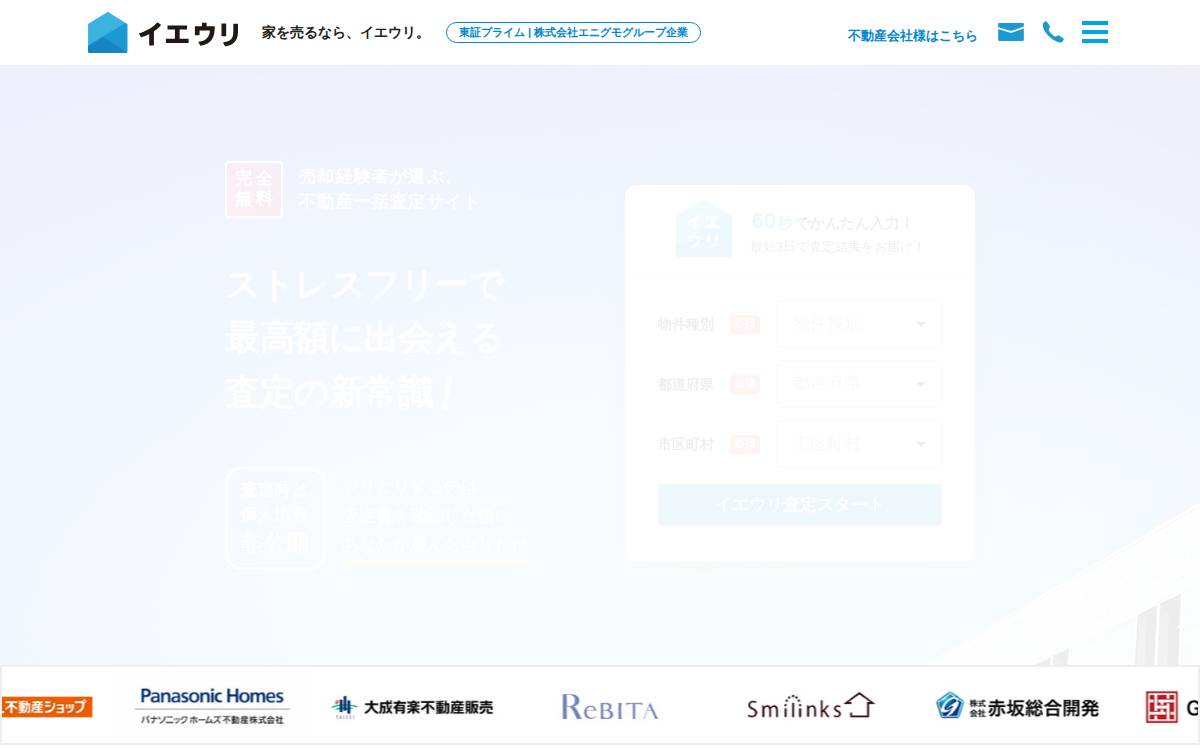The image size is (1200, 750).
Task: Click the 大成有楽不動産販売 logo
Action: point(413,707)
